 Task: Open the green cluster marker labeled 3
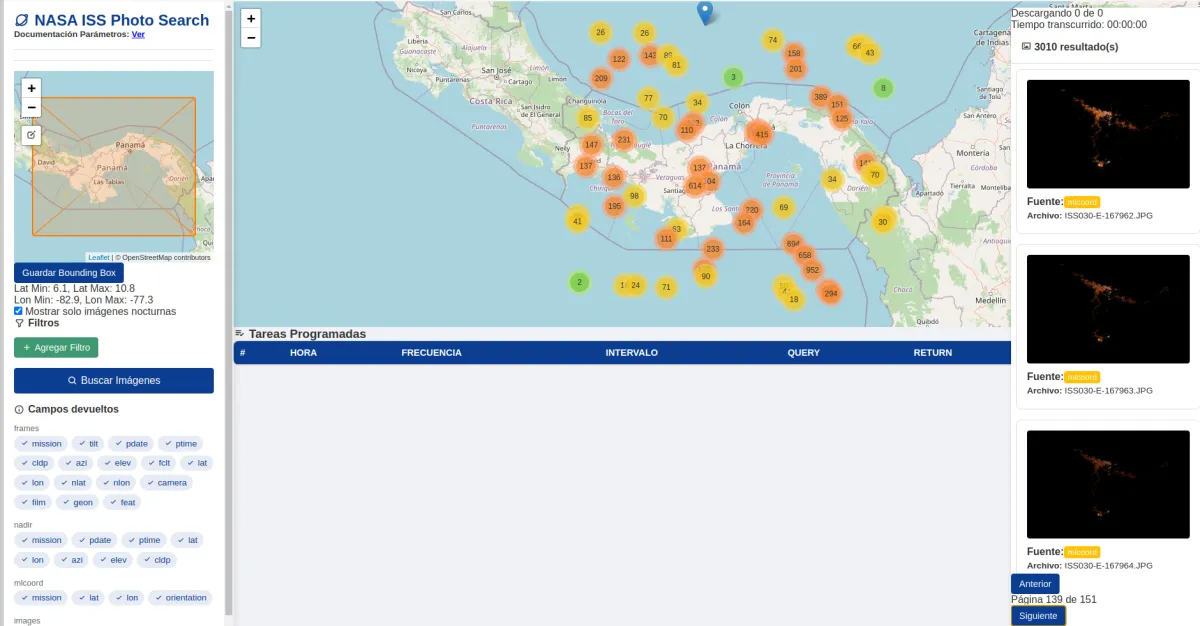click(733, 77)
